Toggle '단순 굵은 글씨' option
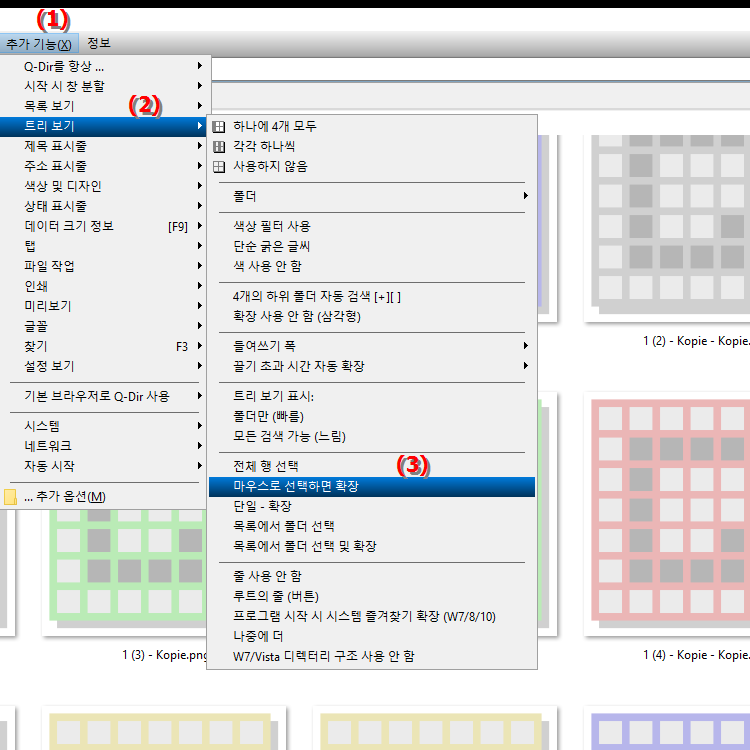Screen dimensions: 750x750 372,246
